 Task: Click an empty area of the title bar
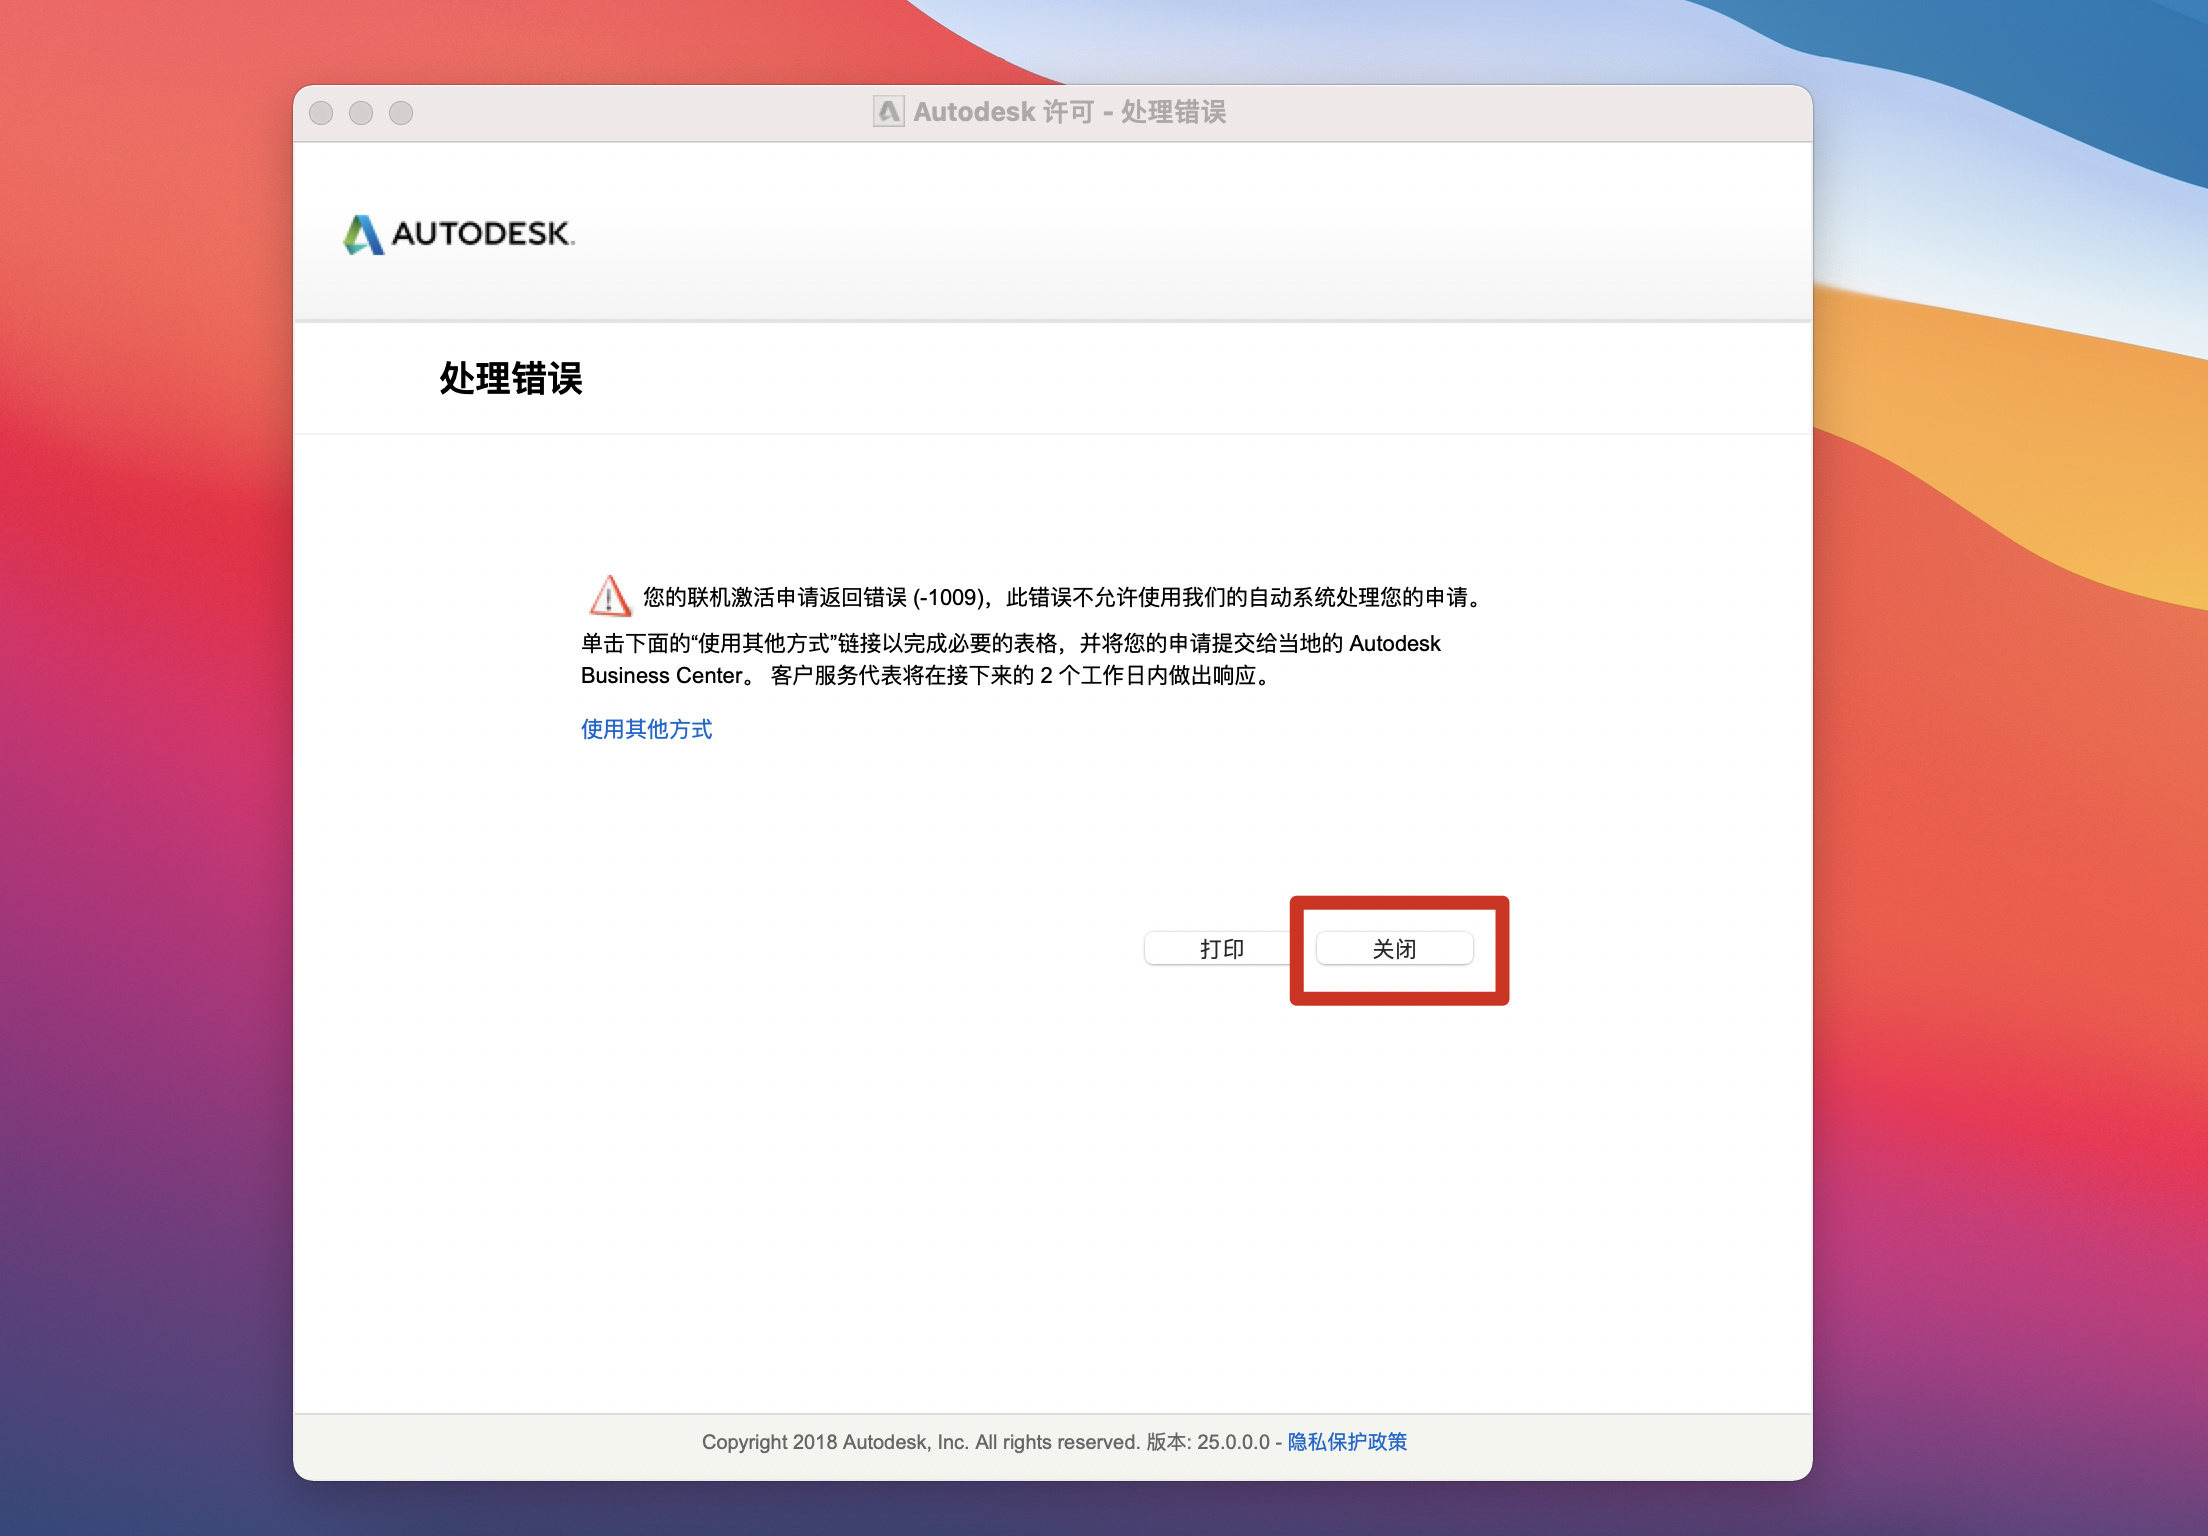1500,113
